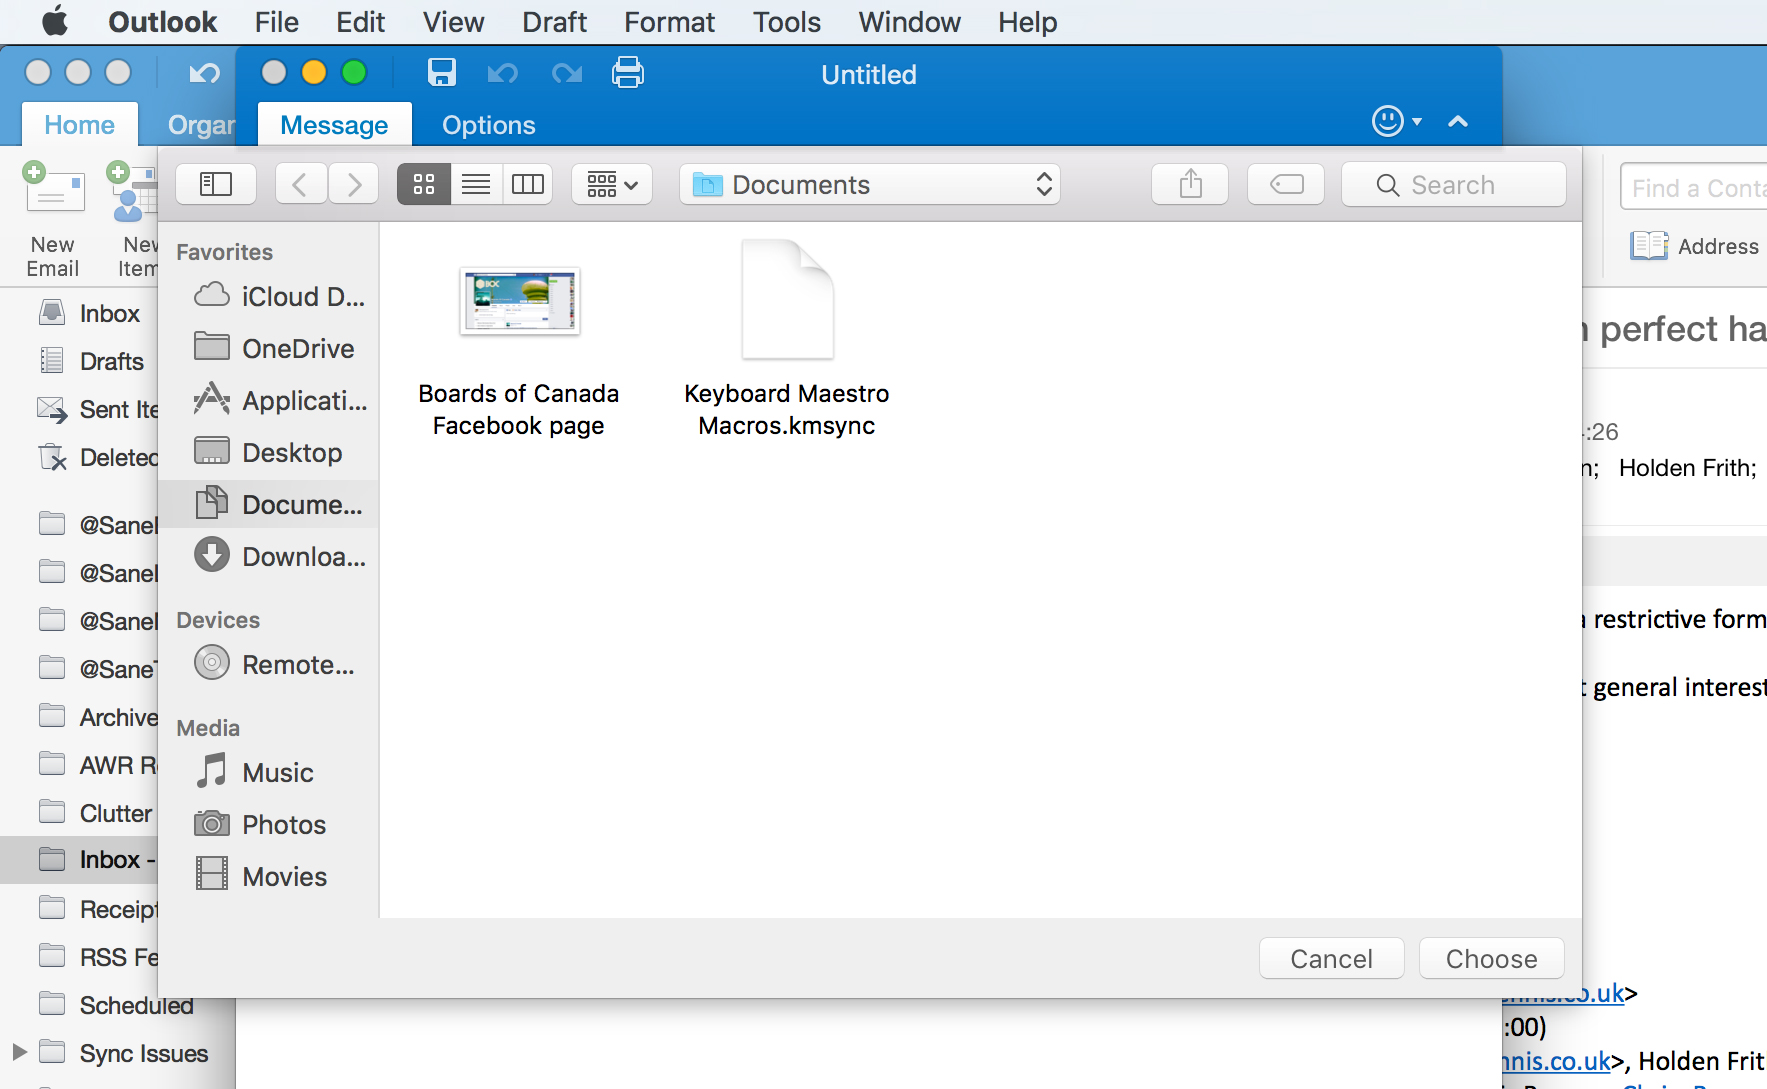Screen dimensions: 1767x1089
Task: Collapse the ribbon with the chevron control
Action: 1457,121
